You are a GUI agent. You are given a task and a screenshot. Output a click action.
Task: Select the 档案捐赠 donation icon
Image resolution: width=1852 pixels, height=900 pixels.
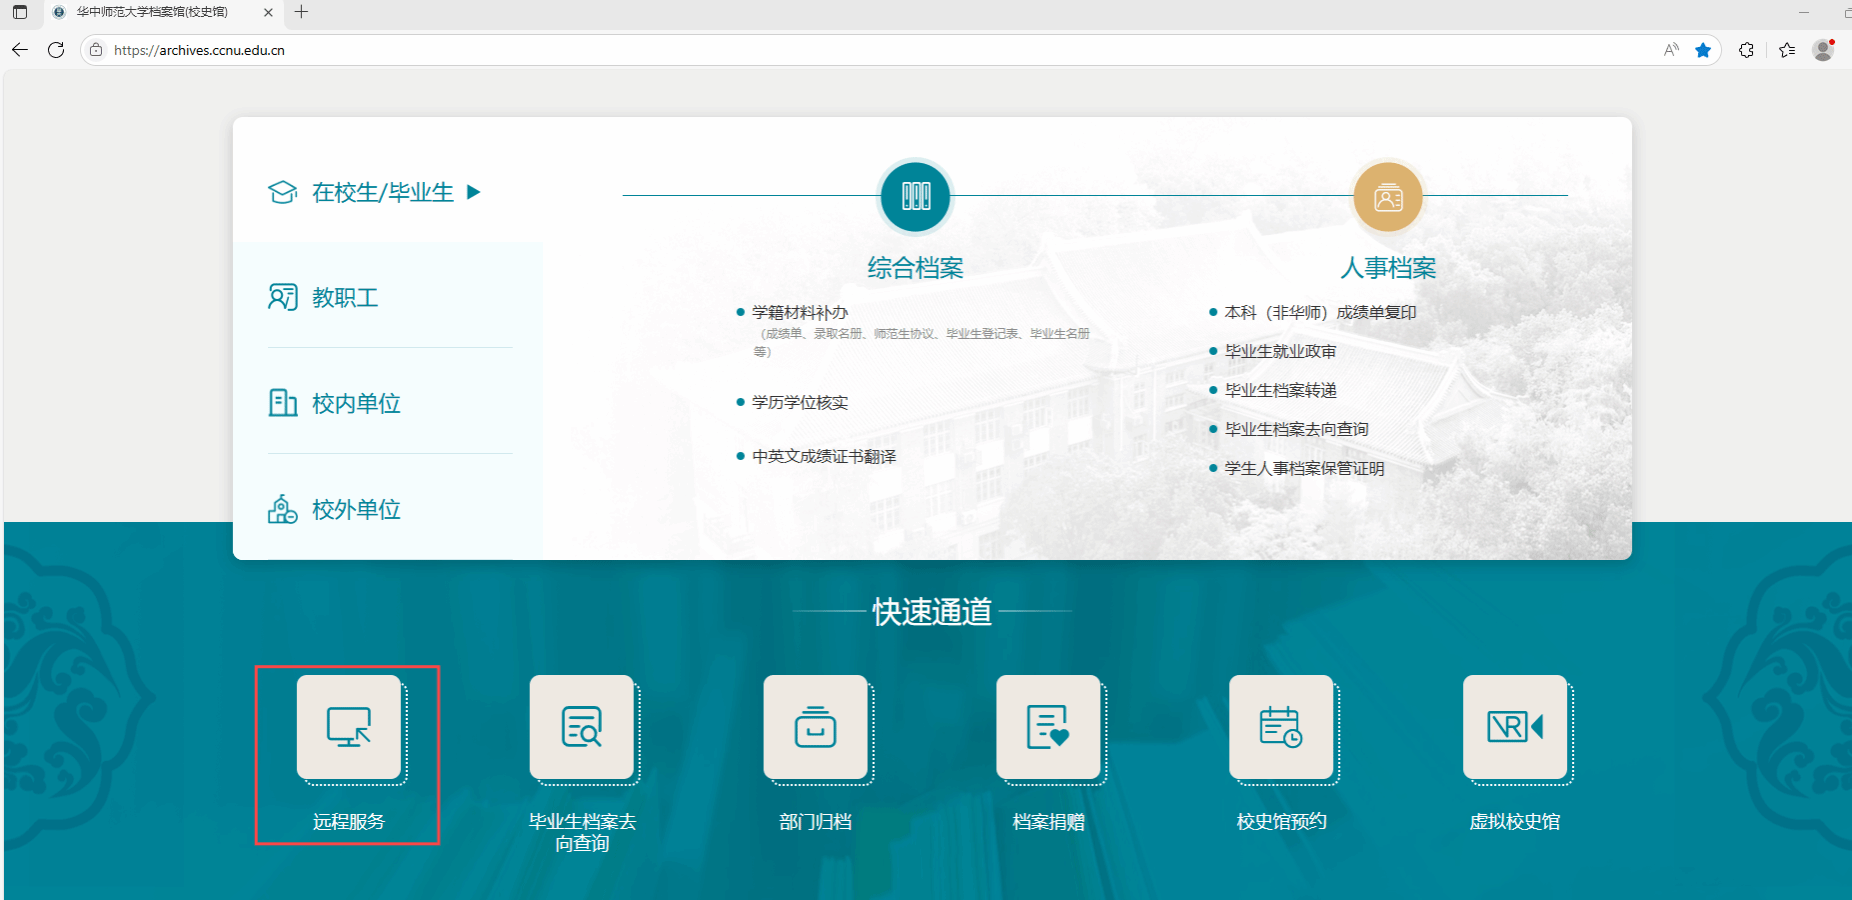click(1048, 727)
